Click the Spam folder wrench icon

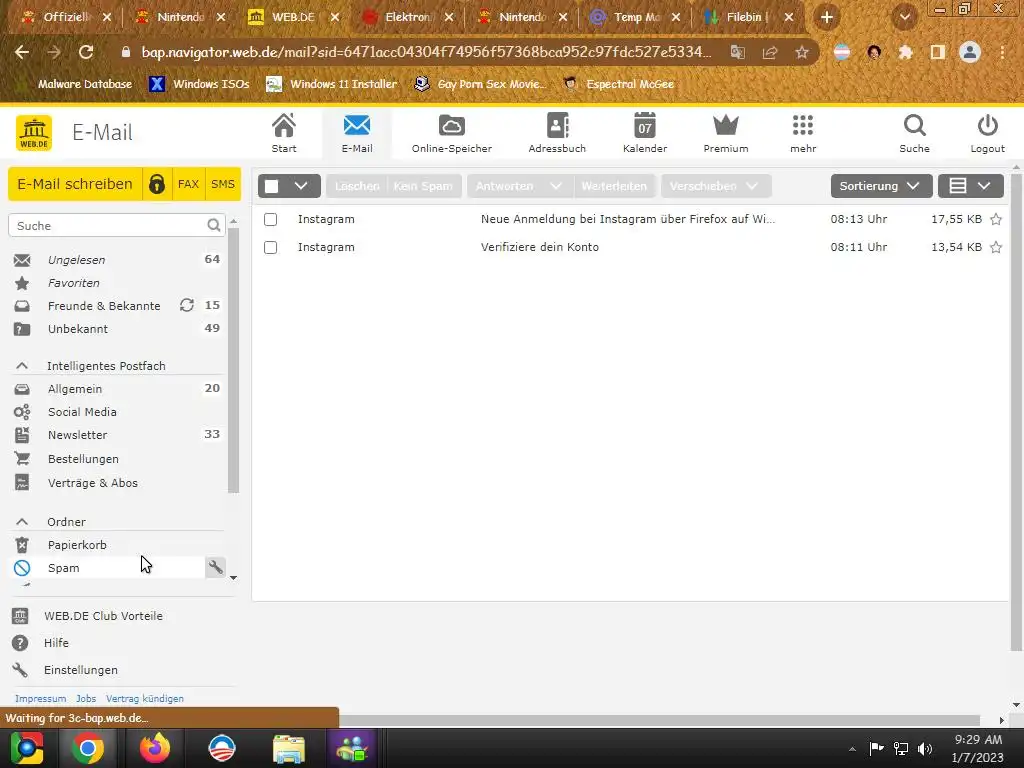coord(216,567)
